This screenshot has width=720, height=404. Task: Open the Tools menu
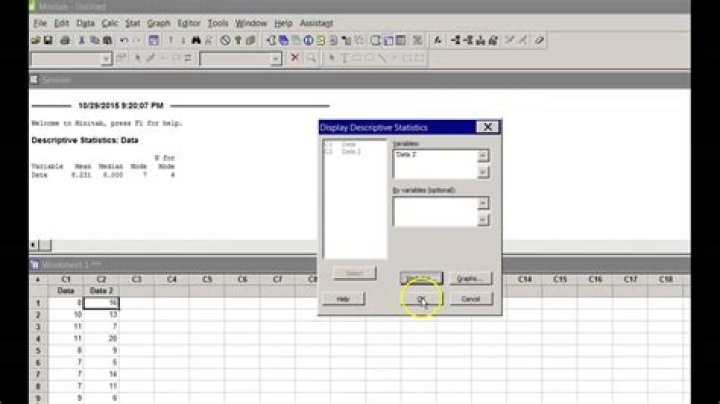click(x=218, y=23)
